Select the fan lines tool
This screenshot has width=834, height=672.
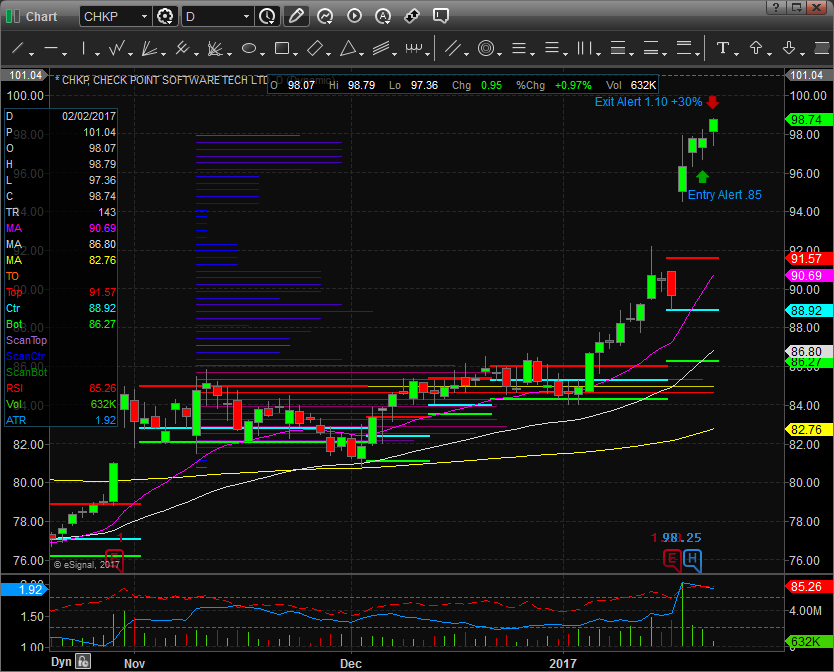pyautogui.click(x=149, y=48)
